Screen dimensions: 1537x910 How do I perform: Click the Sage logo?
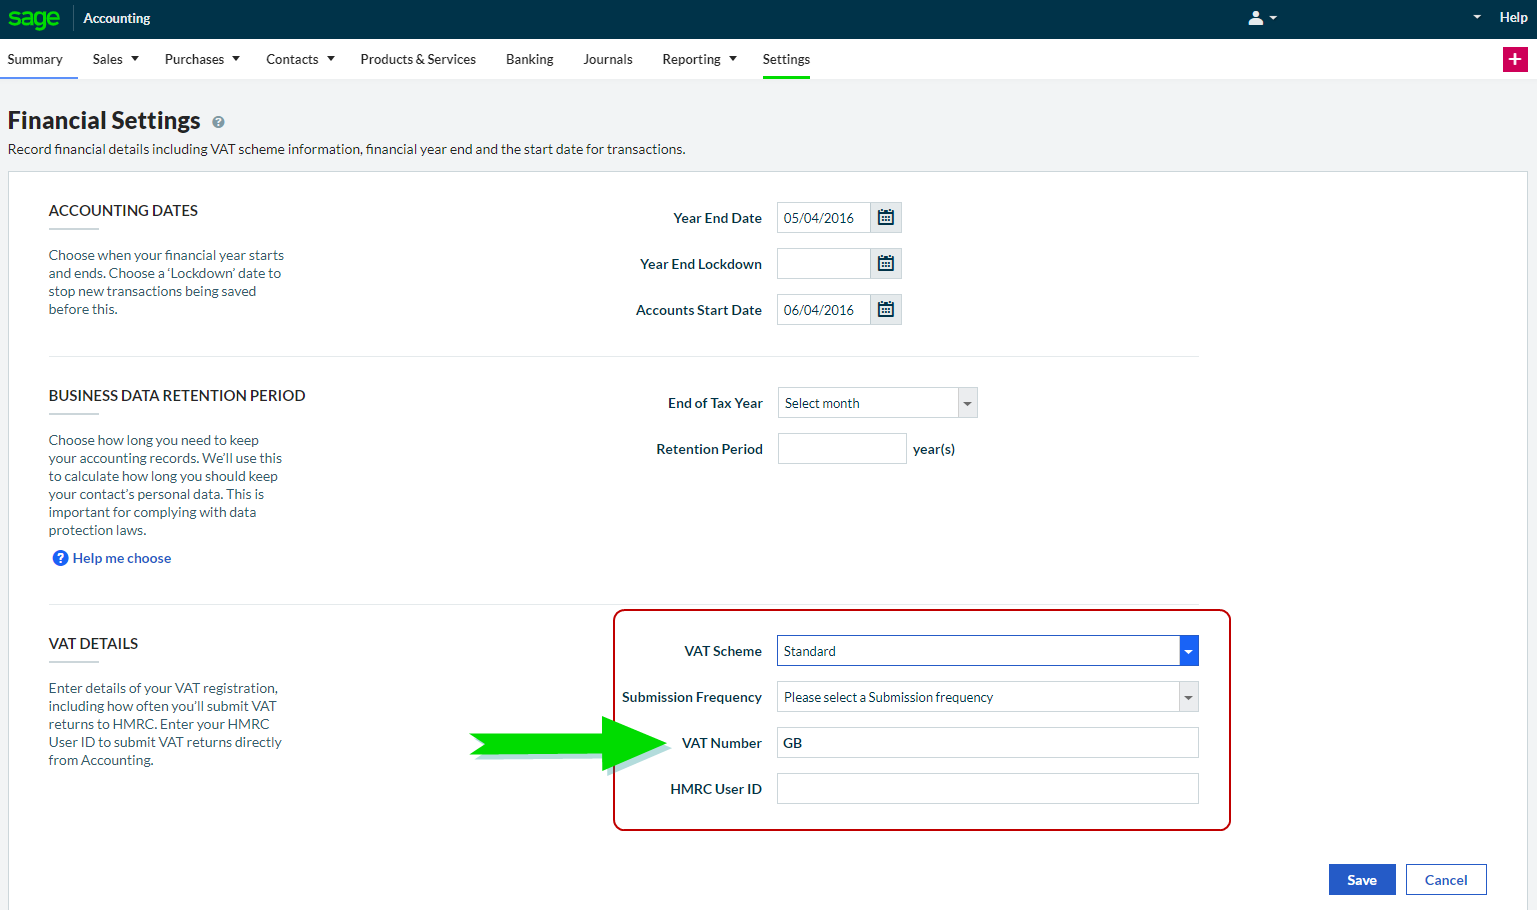tap(34, 18)
